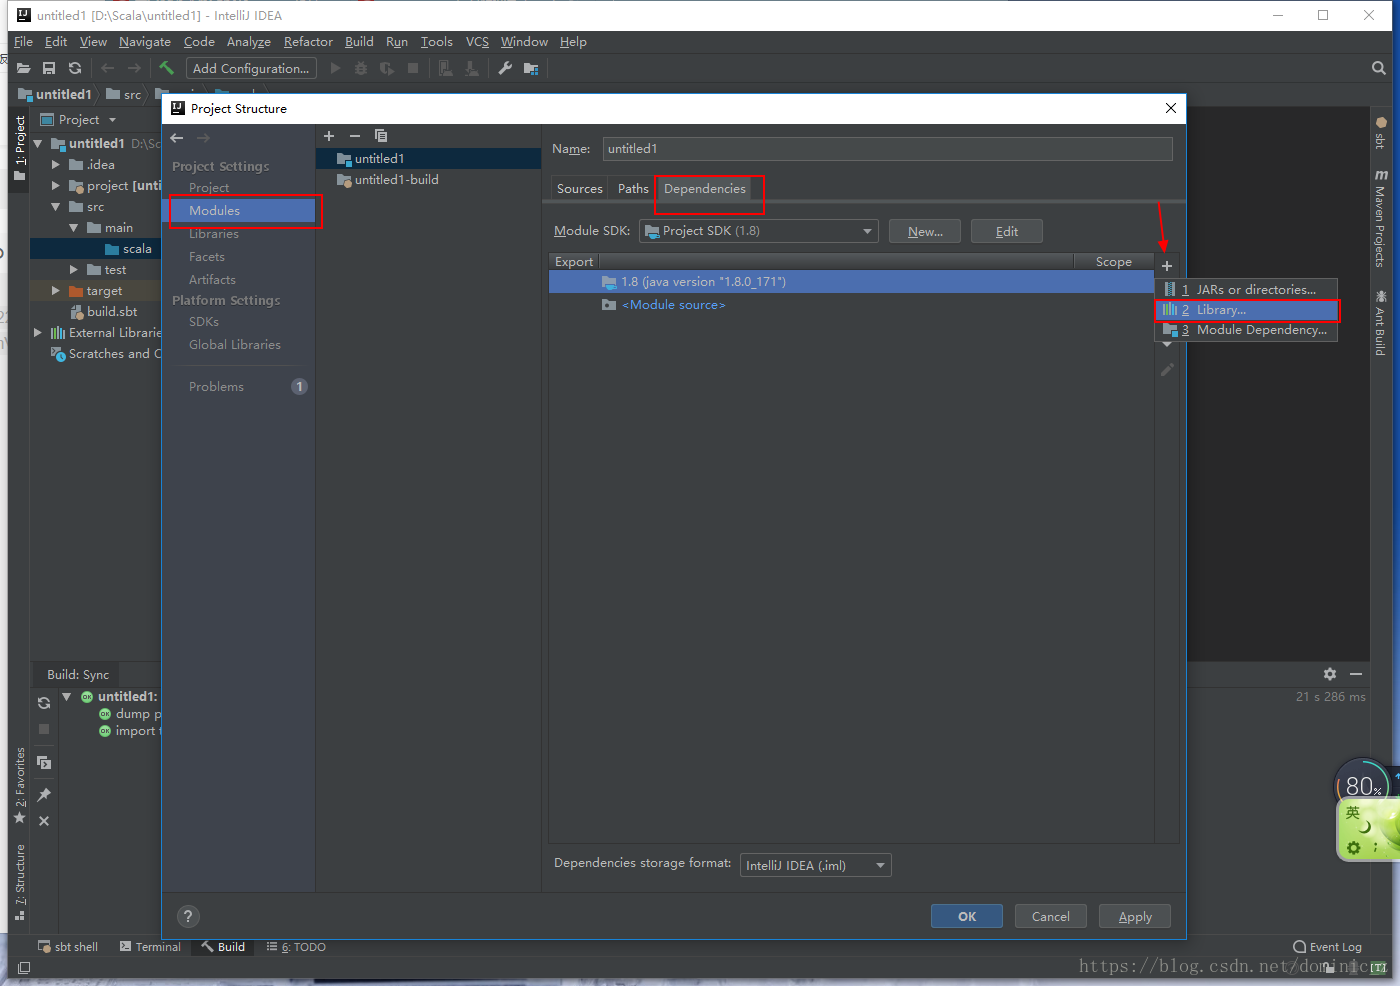Toggle tool windows quick access icon
The width and height of the screenshot is (1400, 986).
[x=24, y=968]
